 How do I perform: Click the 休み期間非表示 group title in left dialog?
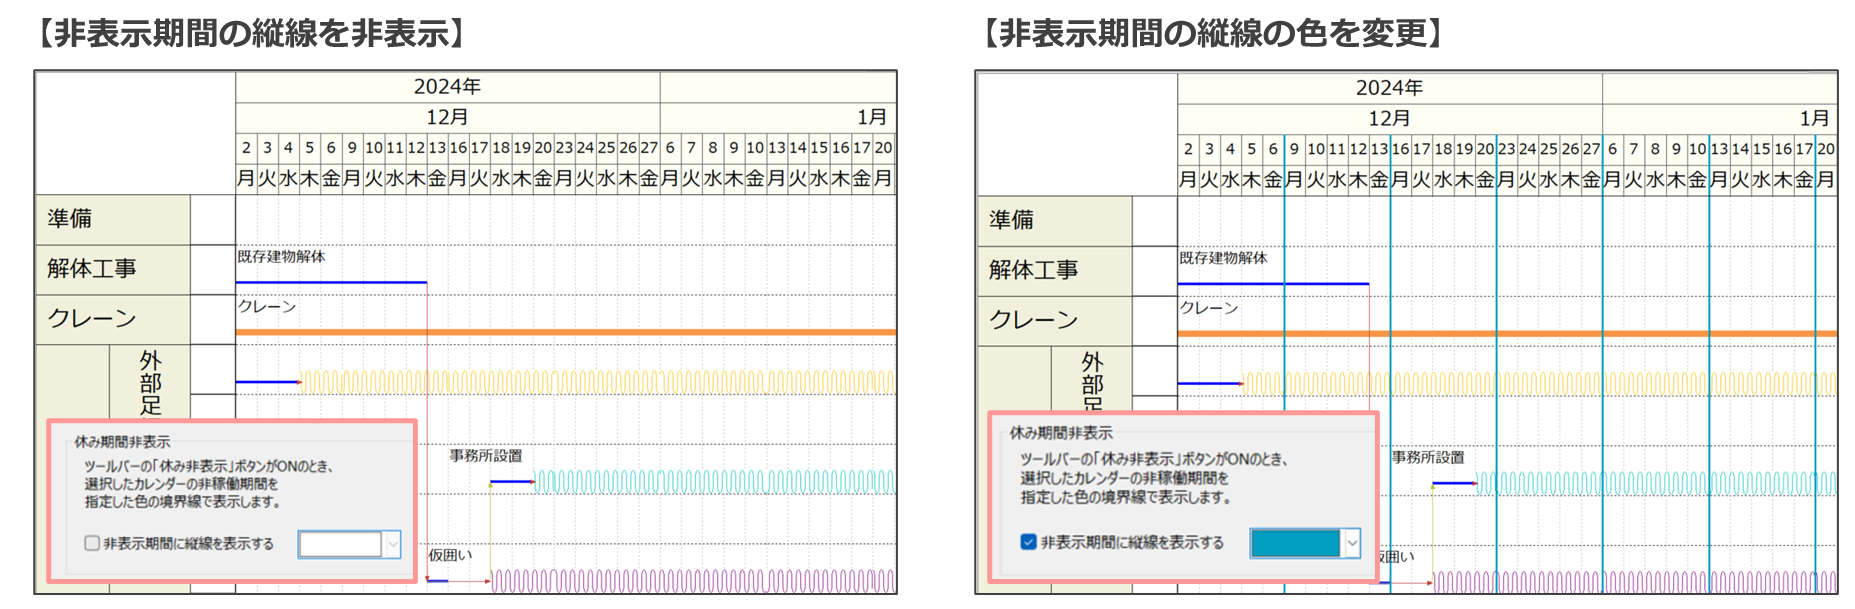[x=122, y=442]
